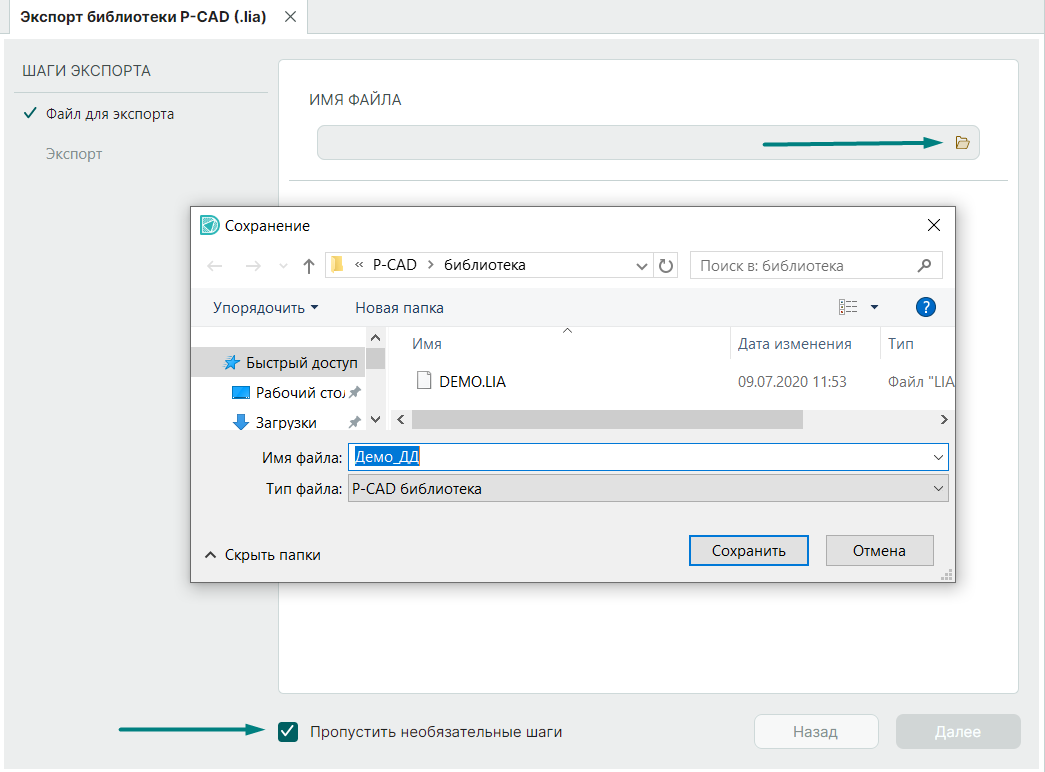Click the 'Сохранить' button
Viewport: 1045px width, 772px height.
click(748, 551)
